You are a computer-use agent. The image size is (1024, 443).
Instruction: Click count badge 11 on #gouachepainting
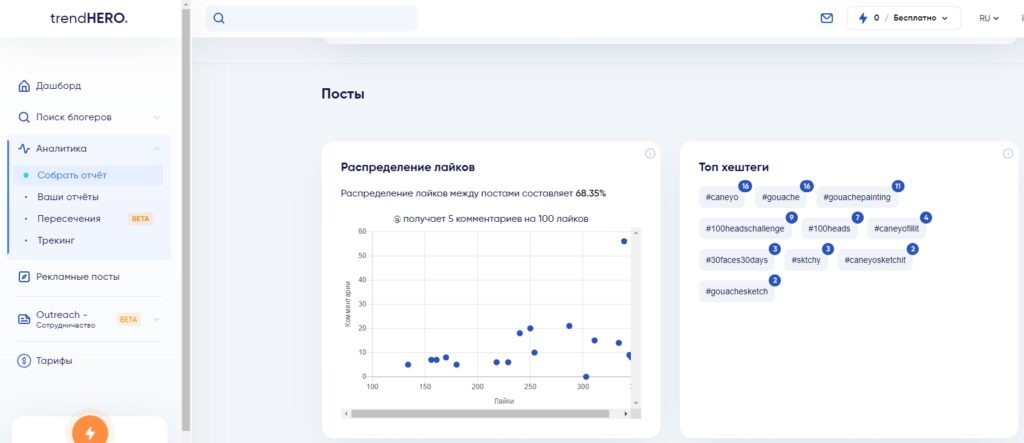pos(897,186)
